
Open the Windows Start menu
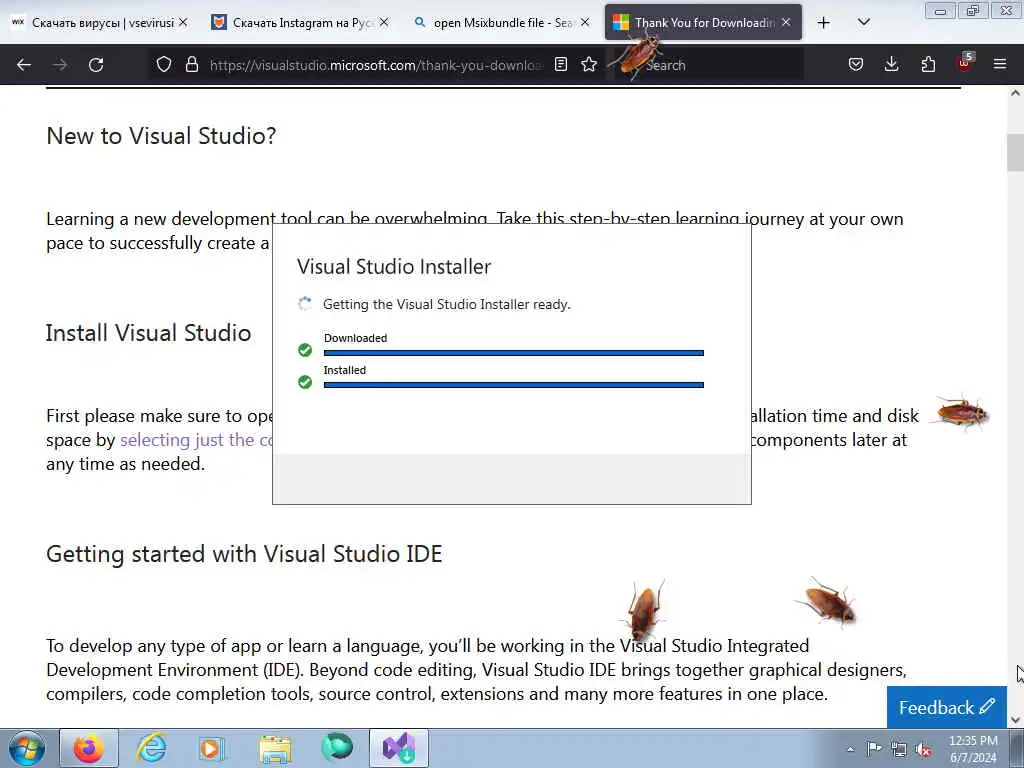click(x=27, y=748)
